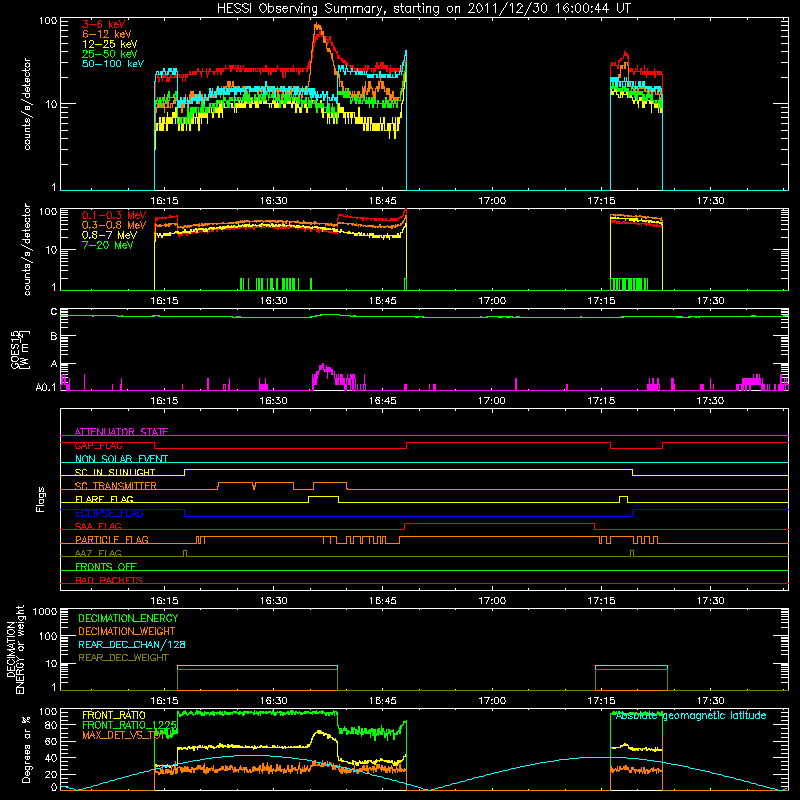Click the 17:30 tick label under the decimation panel

pos(710,701)
